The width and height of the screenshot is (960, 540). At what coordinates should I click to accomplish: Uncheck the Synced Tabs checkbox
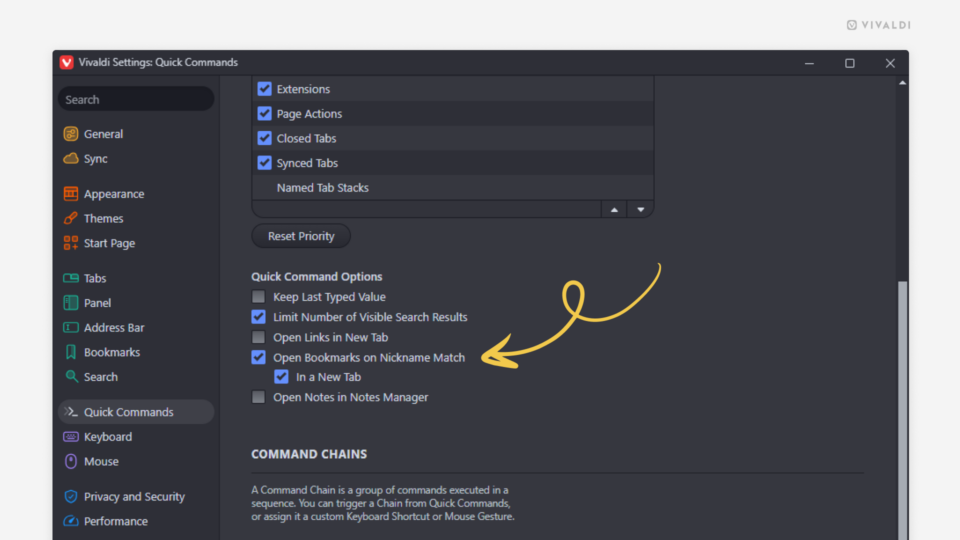click(264, 163)
